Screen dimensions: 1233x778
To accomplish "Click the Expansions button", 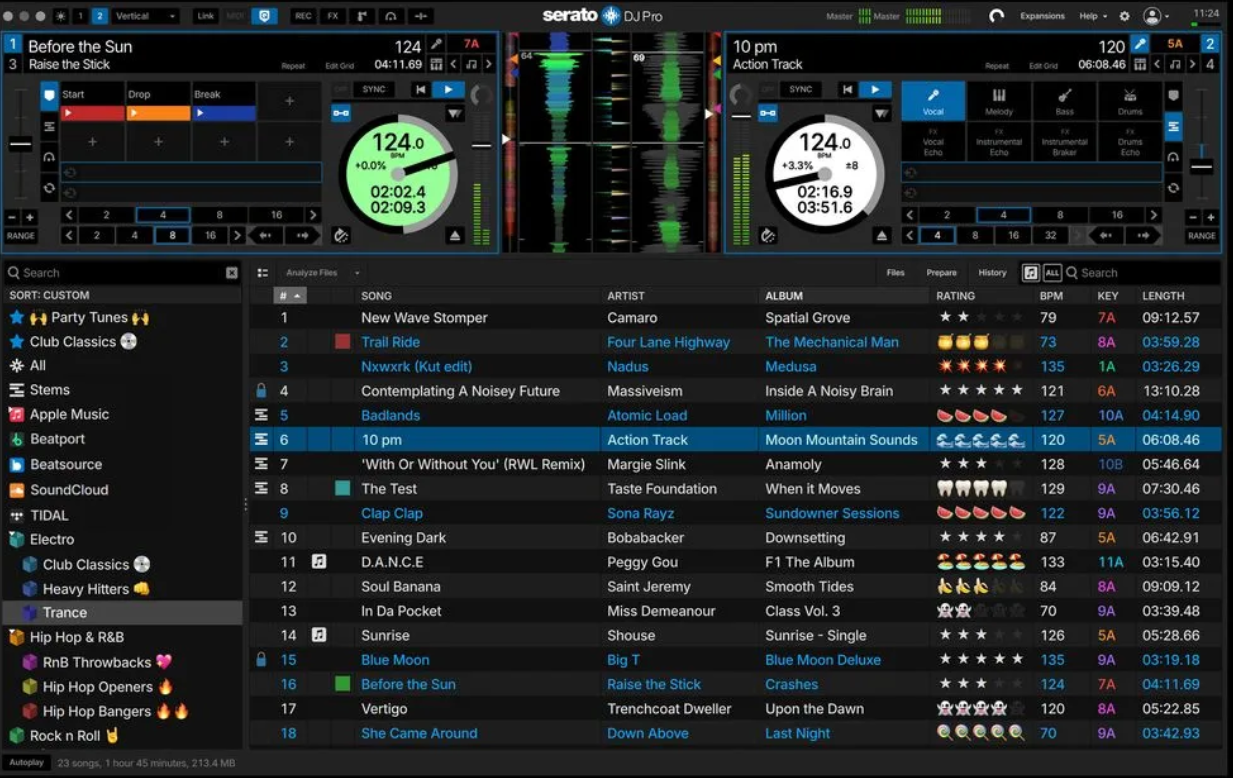I will coord(1042,17).
